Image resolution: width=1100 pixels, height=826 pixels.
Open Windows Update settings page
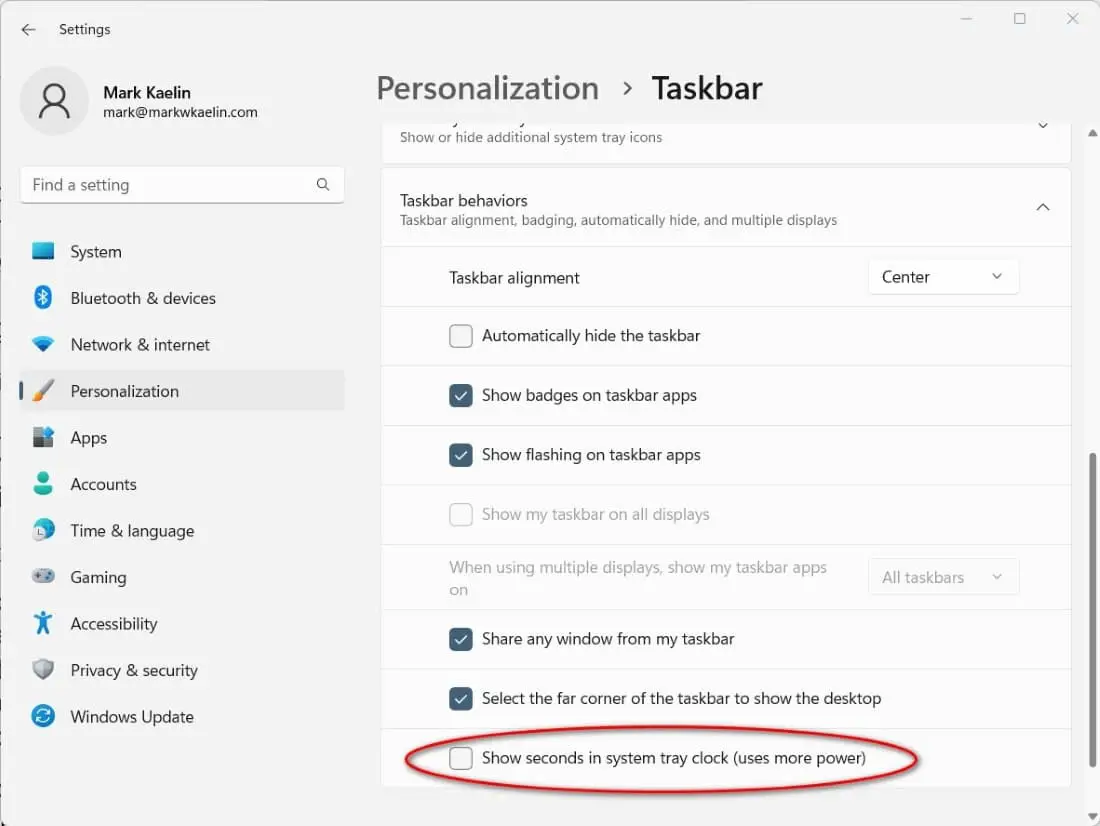pos(132,717)
